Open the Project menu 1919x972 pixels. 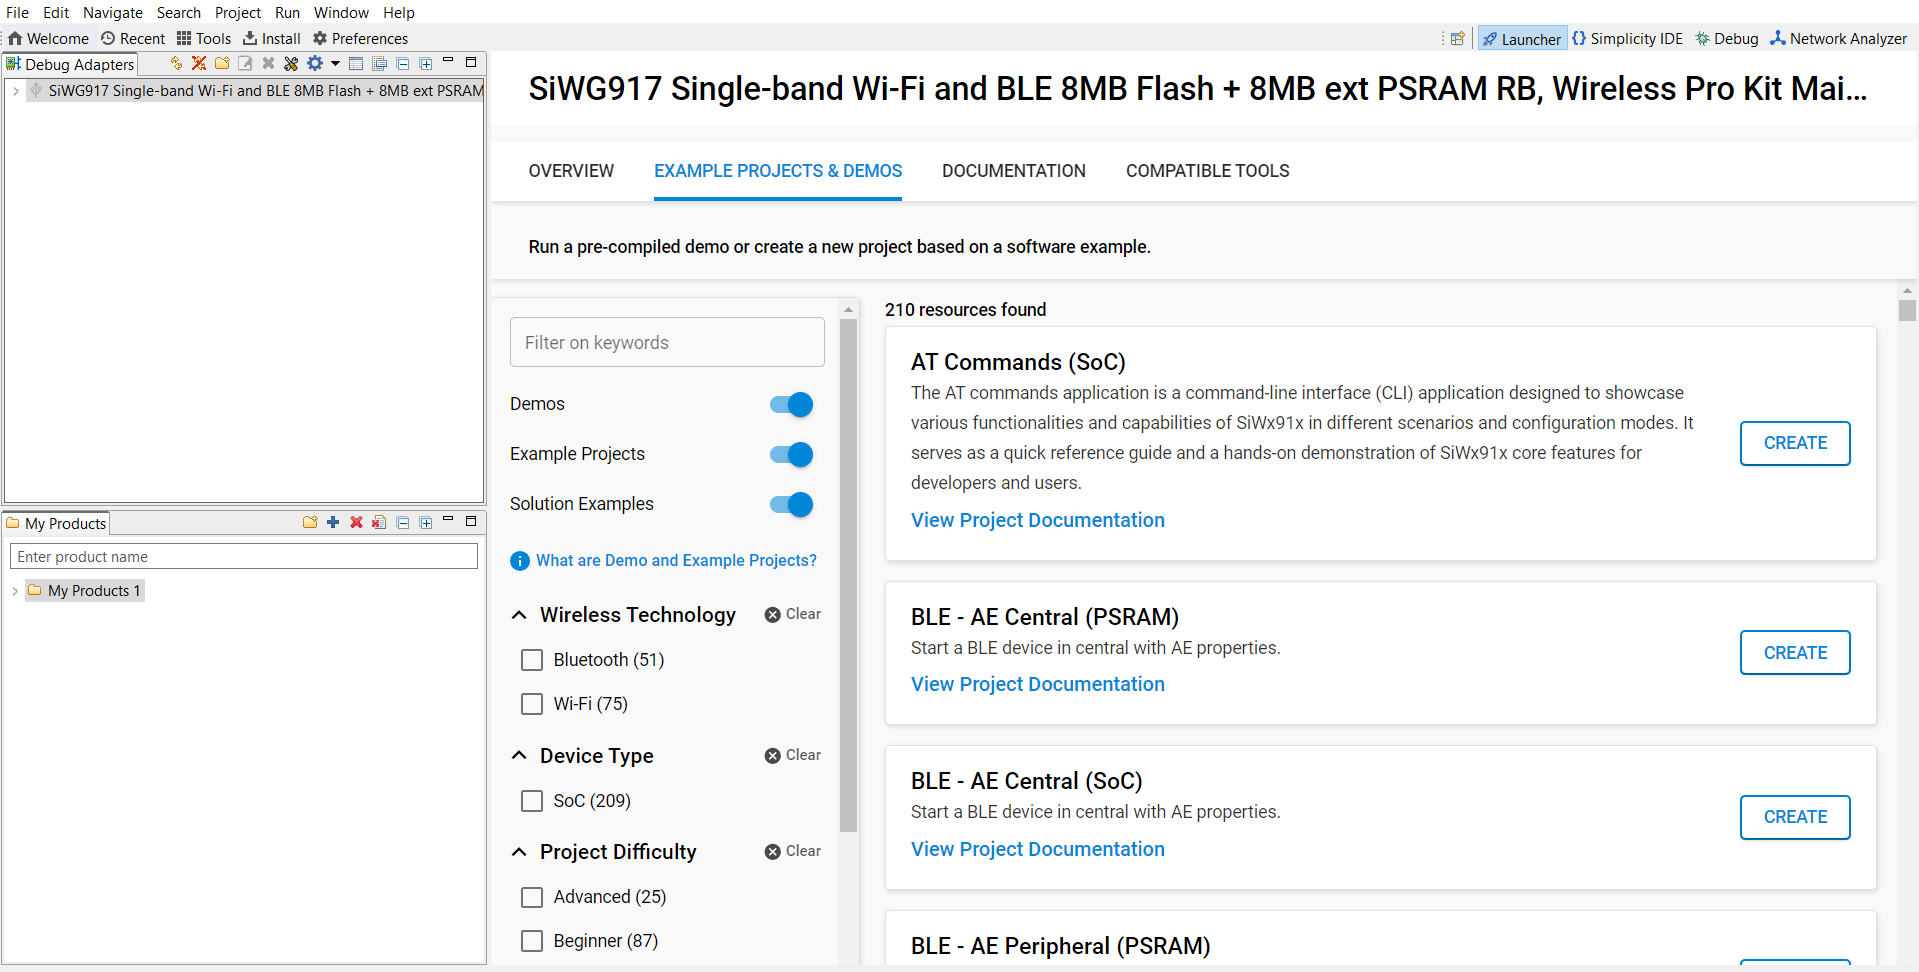click(x=238, y=12)
